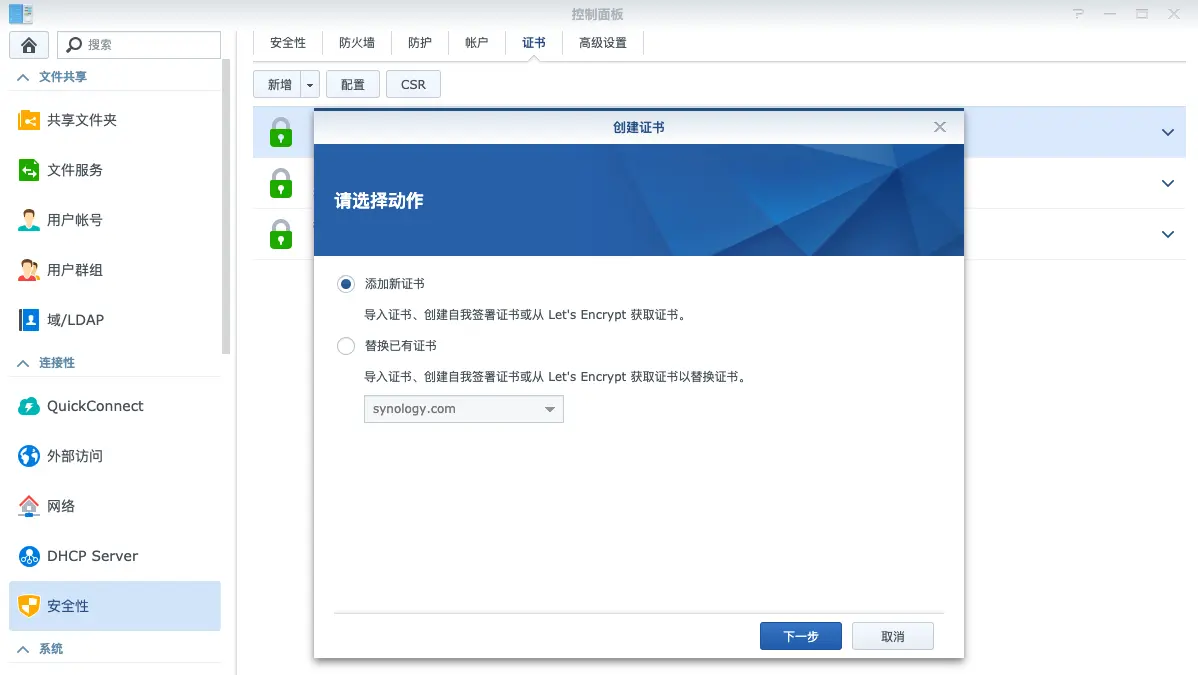This screenshot has width=1198, height=675.
Task: Click the Next (下一步) button
Action: click(x=801, y=636)
